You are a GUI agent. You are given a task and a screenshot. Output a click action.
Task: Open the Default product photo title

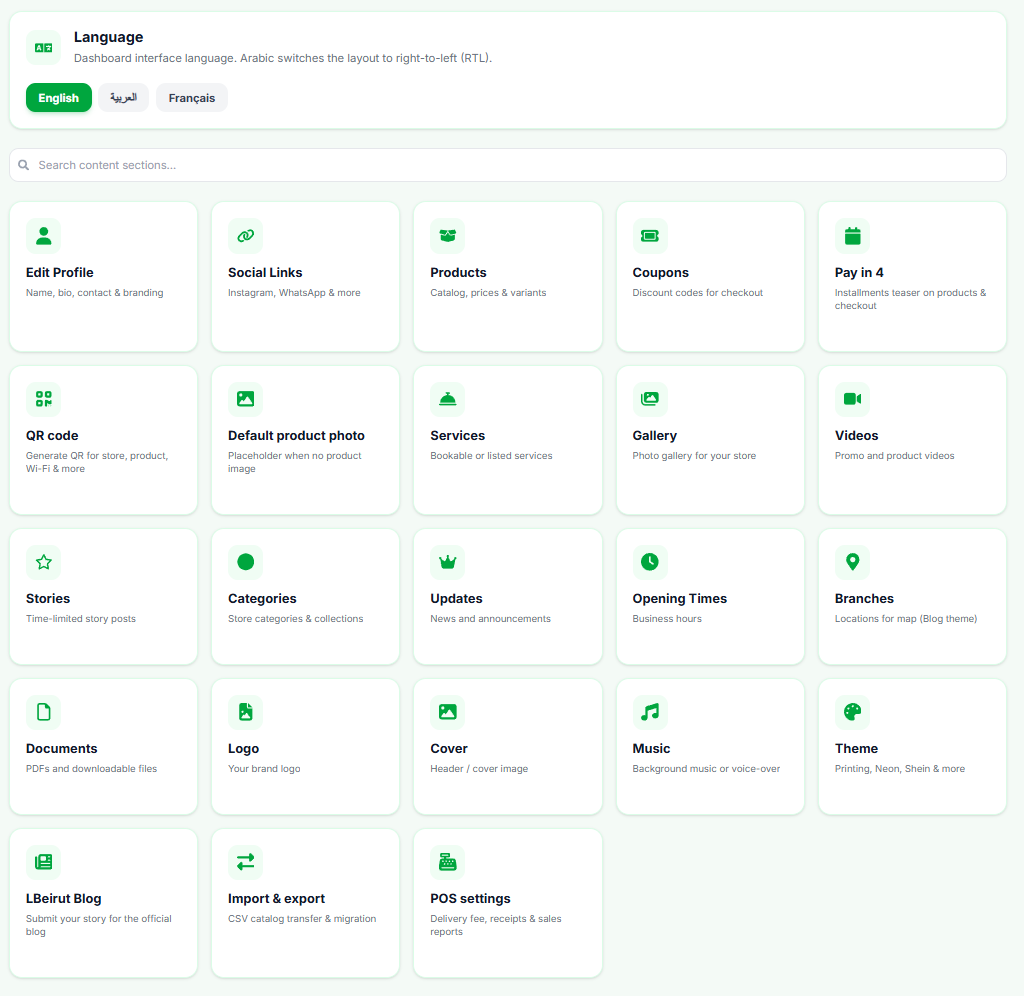click(x=296, y=436)
